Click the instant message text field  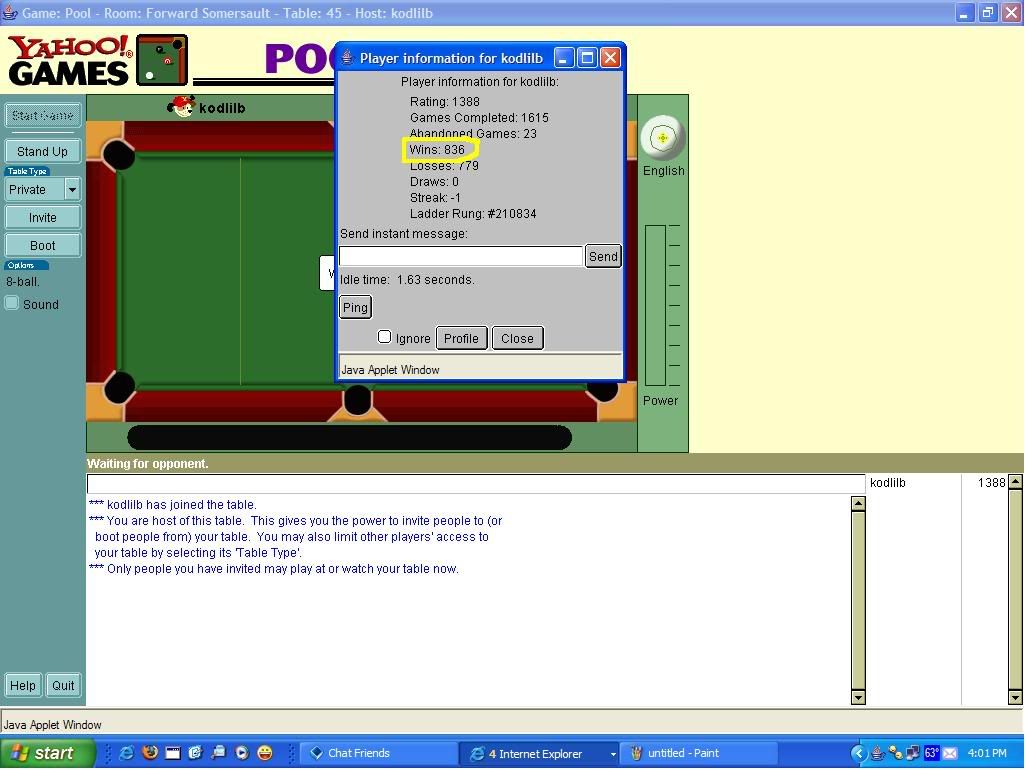point(461,256)
